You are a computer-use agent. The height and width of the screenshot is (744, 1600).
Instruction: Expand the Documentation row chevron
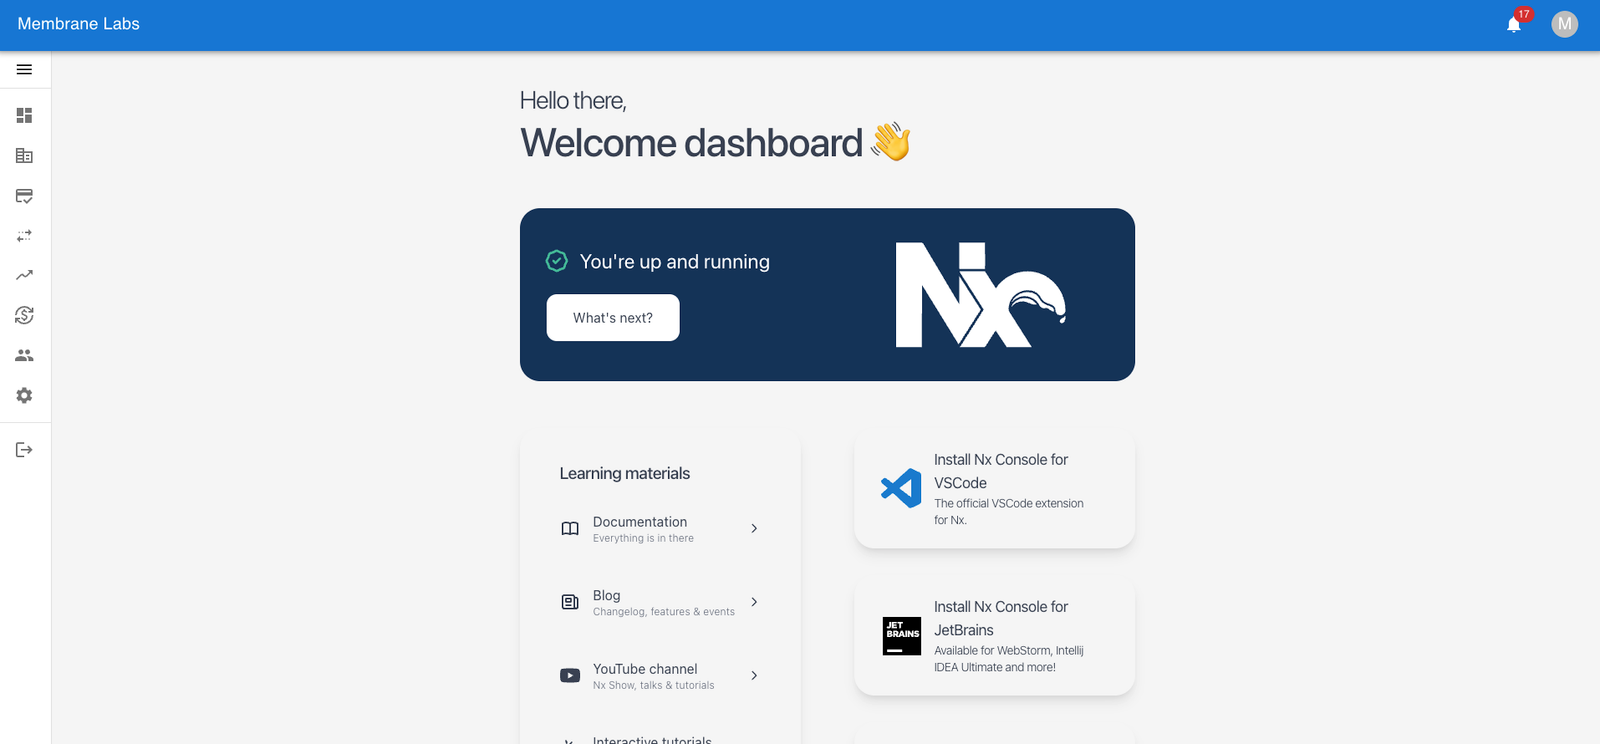coord(754,528)
